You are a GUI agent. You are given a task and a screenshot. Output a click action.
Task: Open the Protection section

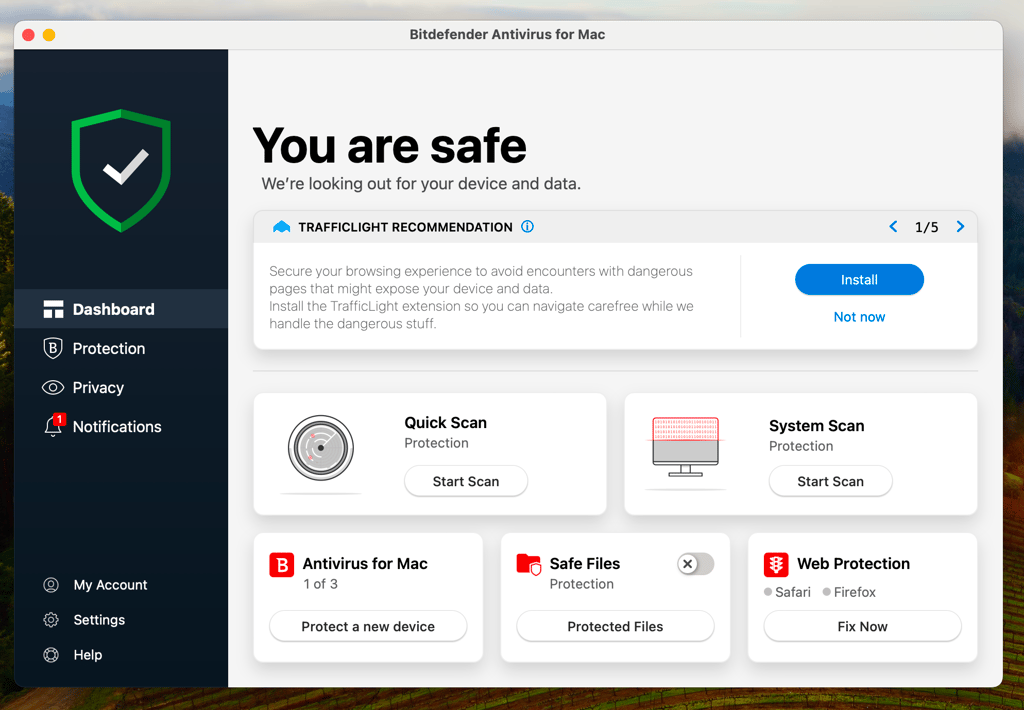(121, 348)
